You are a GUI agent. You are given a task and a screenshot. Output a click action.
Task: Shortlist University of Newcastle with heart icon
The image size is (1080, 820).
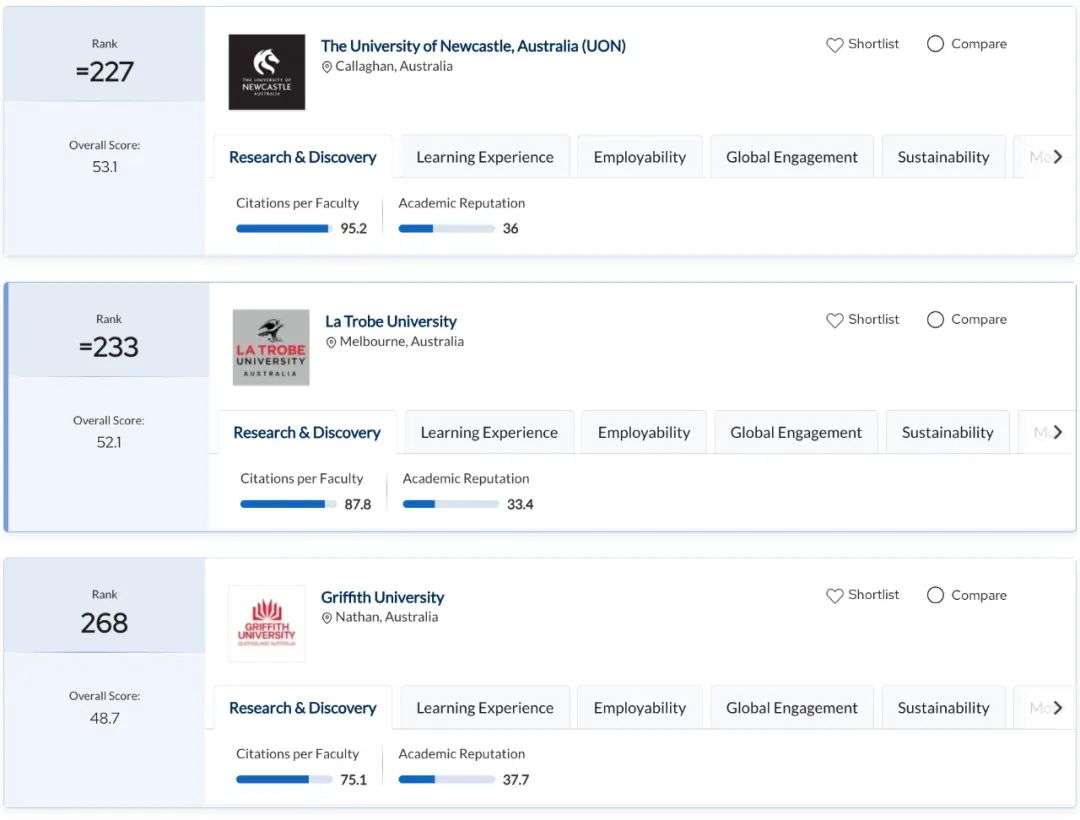tap(834, 45)
